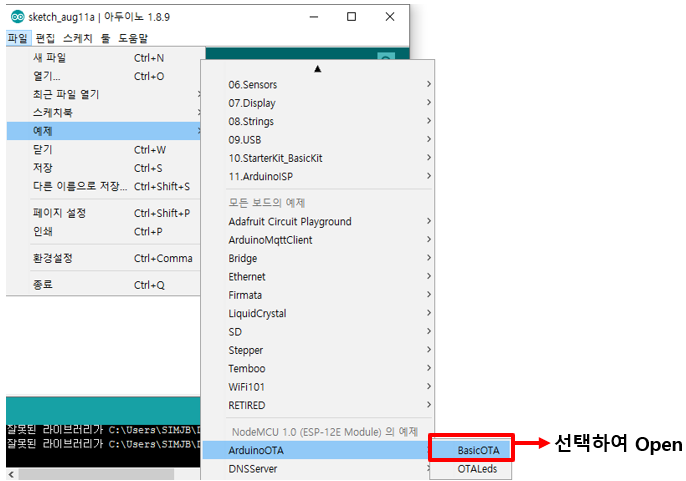Open RETIRED examples submenu
This screenshot has width=686, height=481.
tap(318, 405)
